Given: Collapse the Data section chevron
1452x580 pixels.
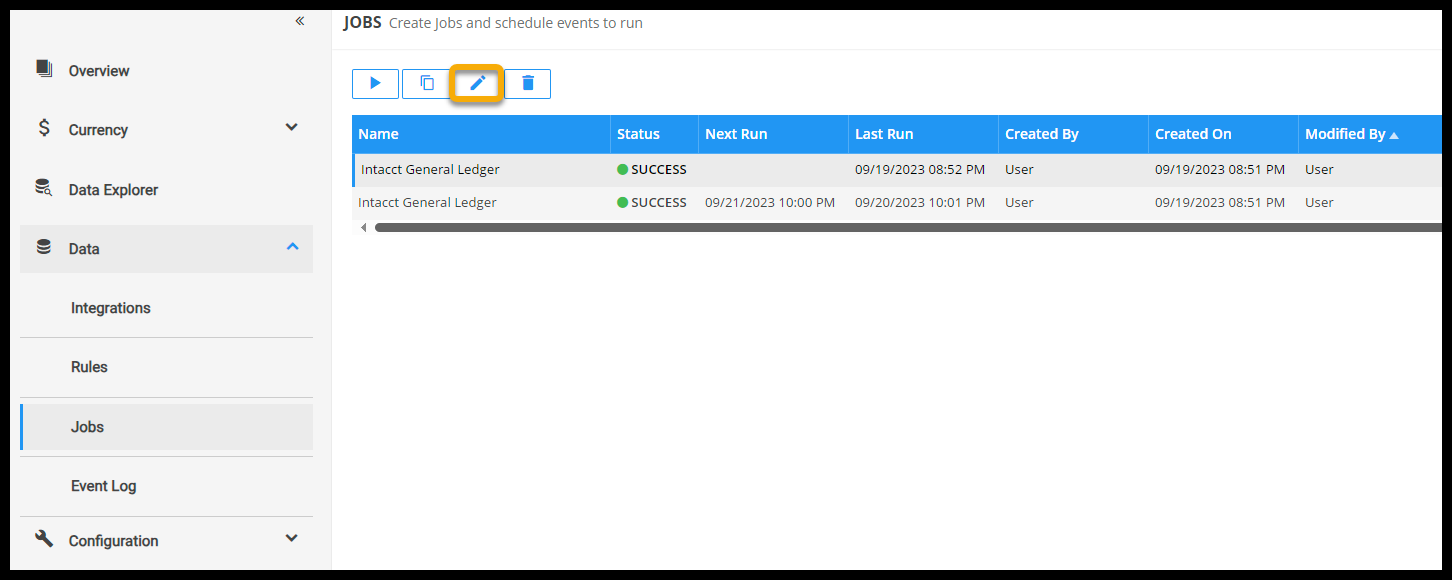Looking at the screenshot, I should (292, 247).
